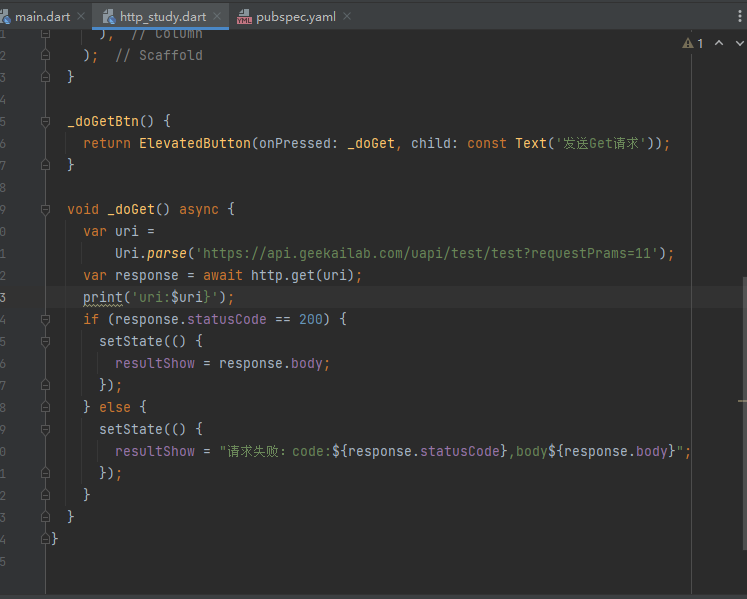Go to next highlighted problem arrow
Screen dimensions: 747x599
tap(740, 43)
